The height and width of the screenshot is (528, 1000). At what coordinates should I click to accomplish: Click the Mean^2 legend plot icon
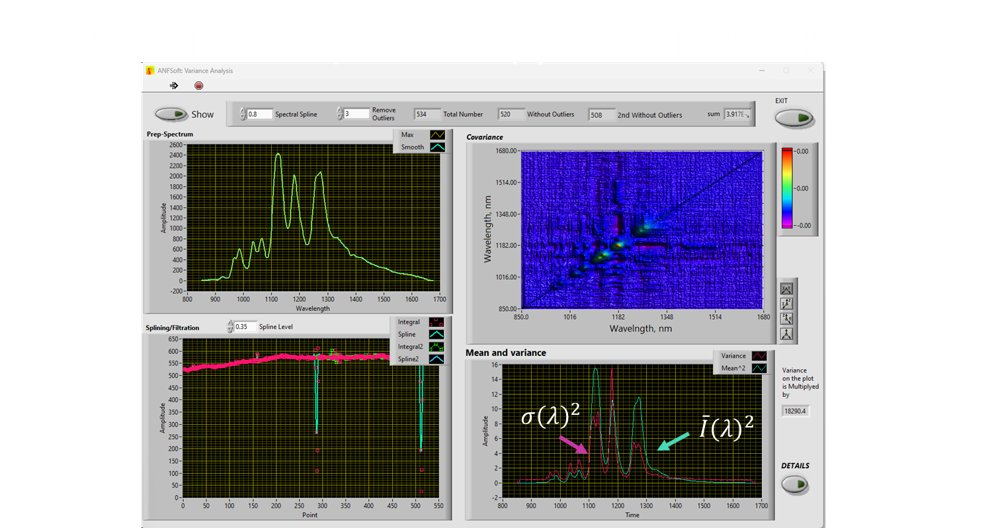coord(759,368)
